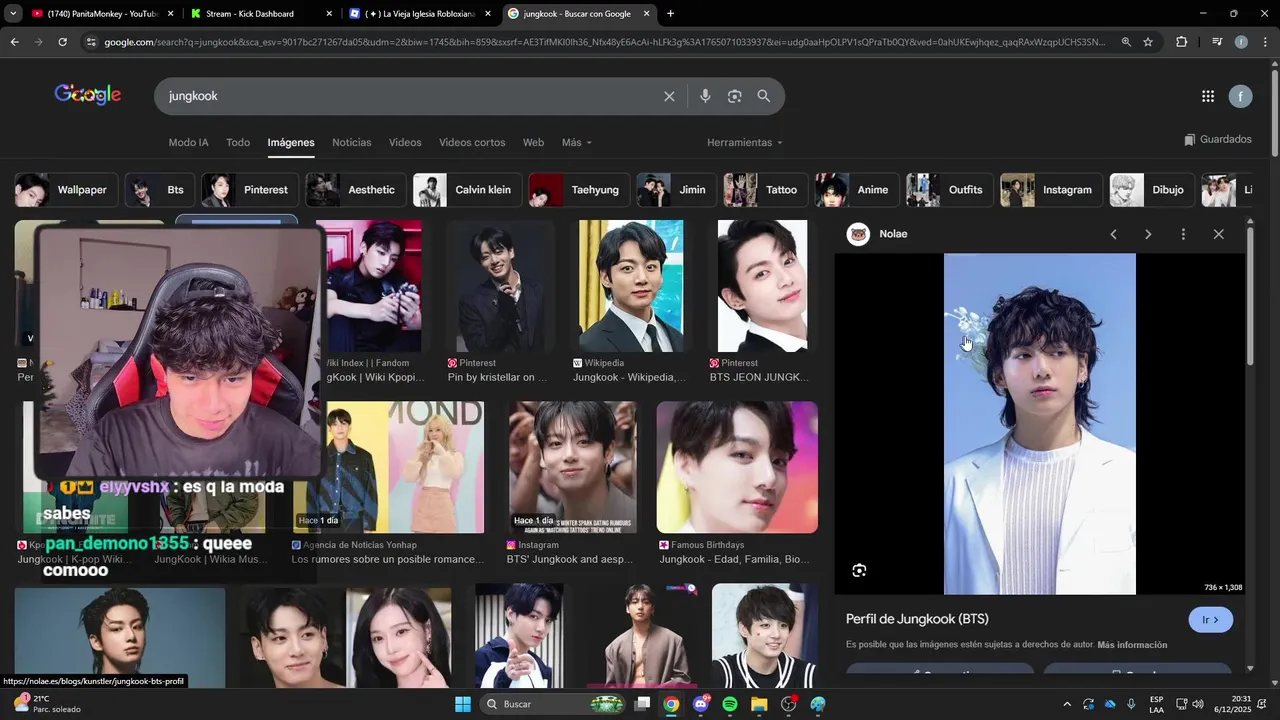This screenshot has width=1280, height=720.
Task: Reload the page in Chrome
Action: click(62, 42)
